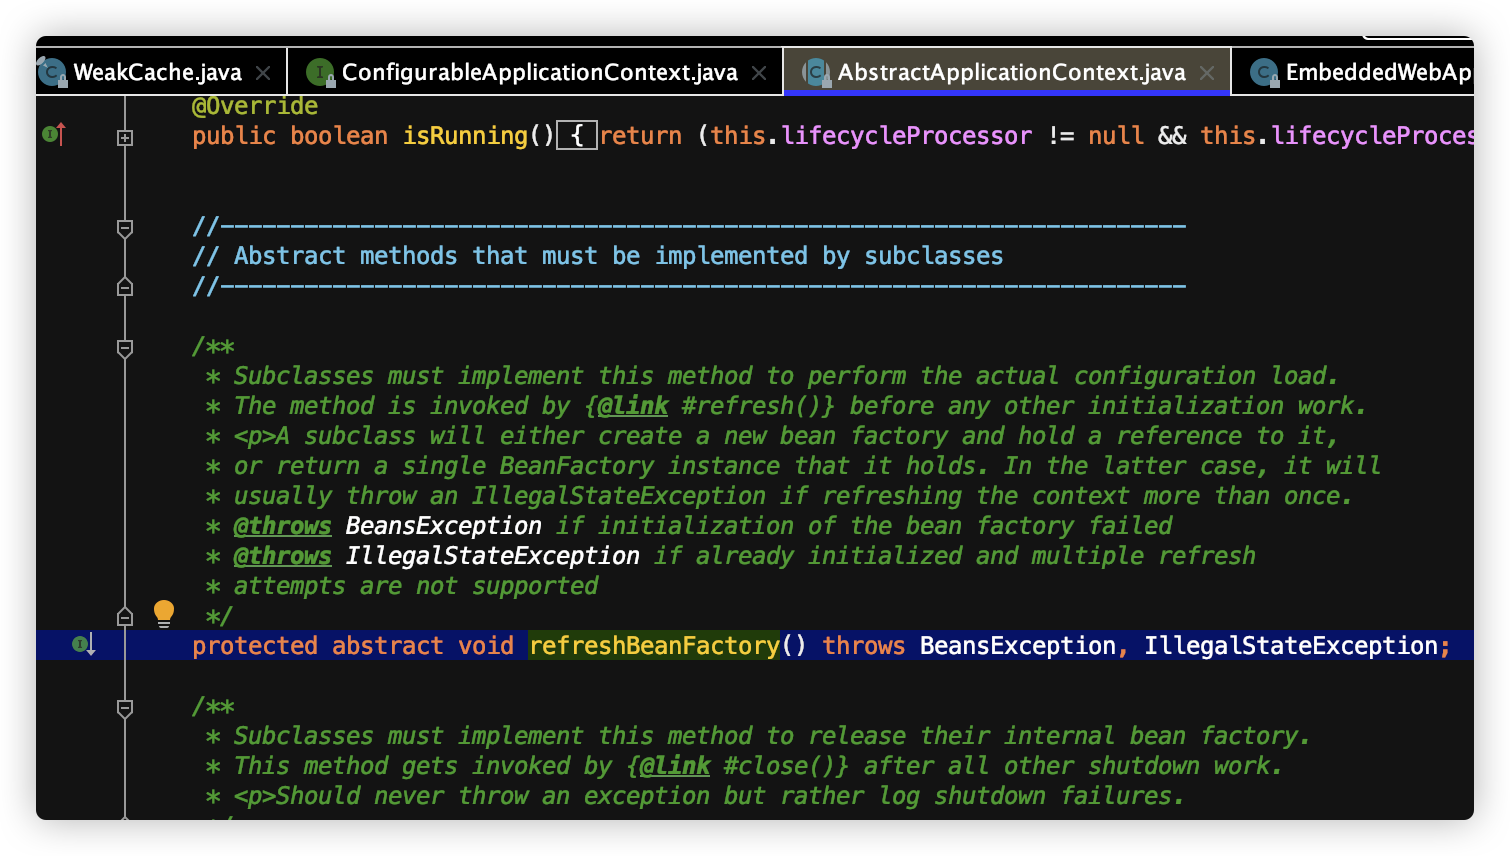The image size is (1510, 856).
Task: Collapse the fold at the Javadoc closing marker
Action: tap(125, 616)
